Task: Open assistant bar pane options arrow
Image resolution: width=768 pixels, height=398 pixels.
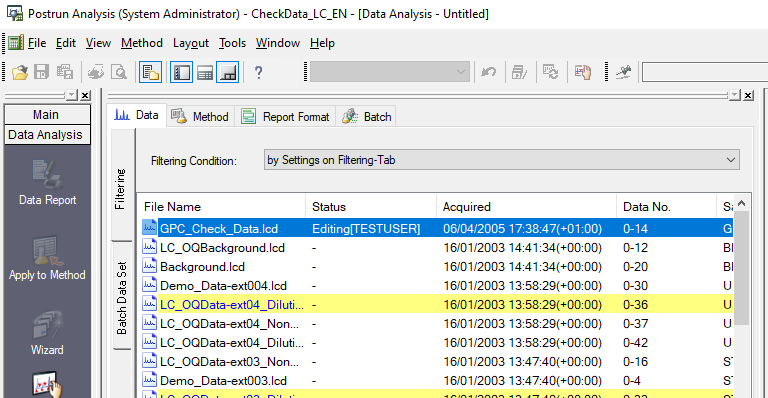Action: point(72,95)
